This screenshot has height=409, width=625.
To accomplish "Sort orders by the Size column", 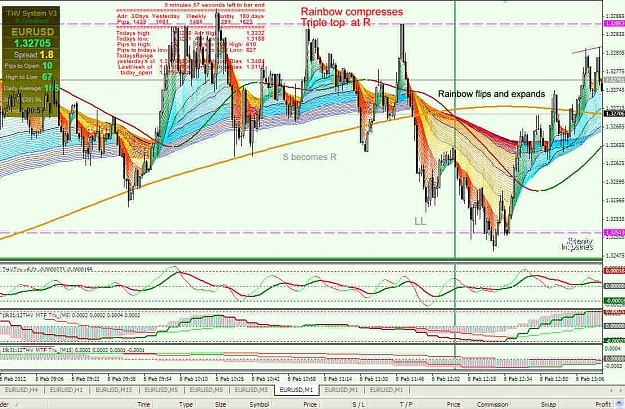I will (x=220, y=404).
